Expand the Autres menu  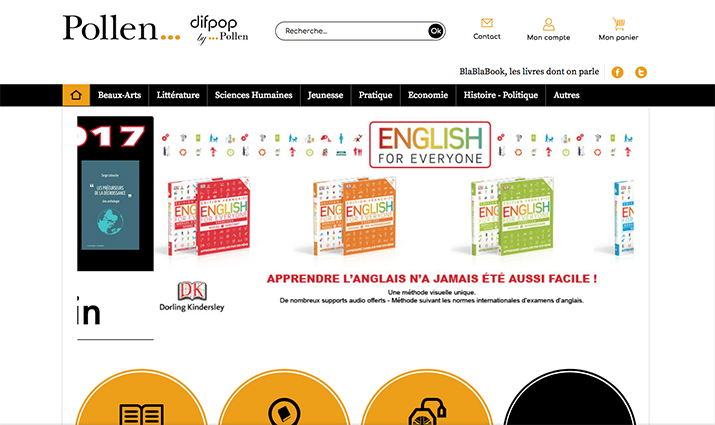click(x=566, y=95)
